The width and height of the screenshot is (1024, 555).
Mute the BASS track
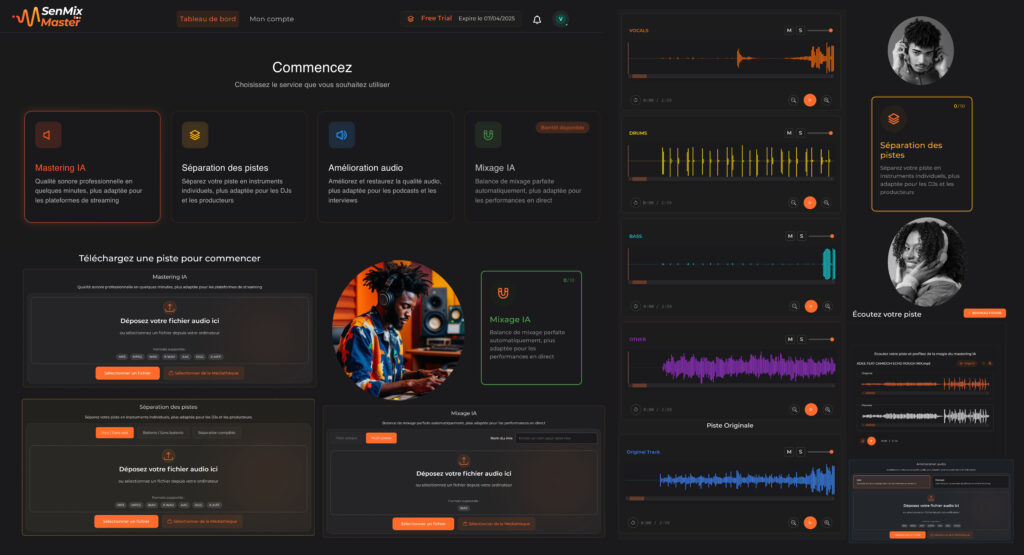(789, 236)
